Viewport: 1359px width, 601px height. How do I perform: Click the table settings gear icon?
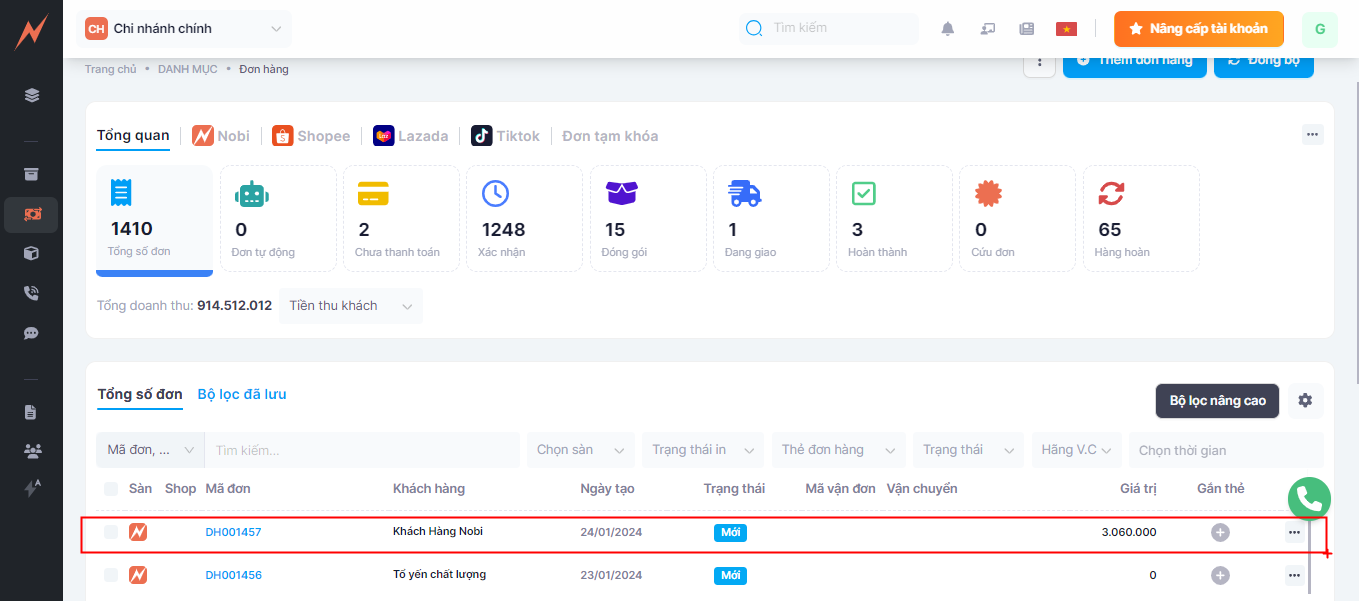(1305, 400)
